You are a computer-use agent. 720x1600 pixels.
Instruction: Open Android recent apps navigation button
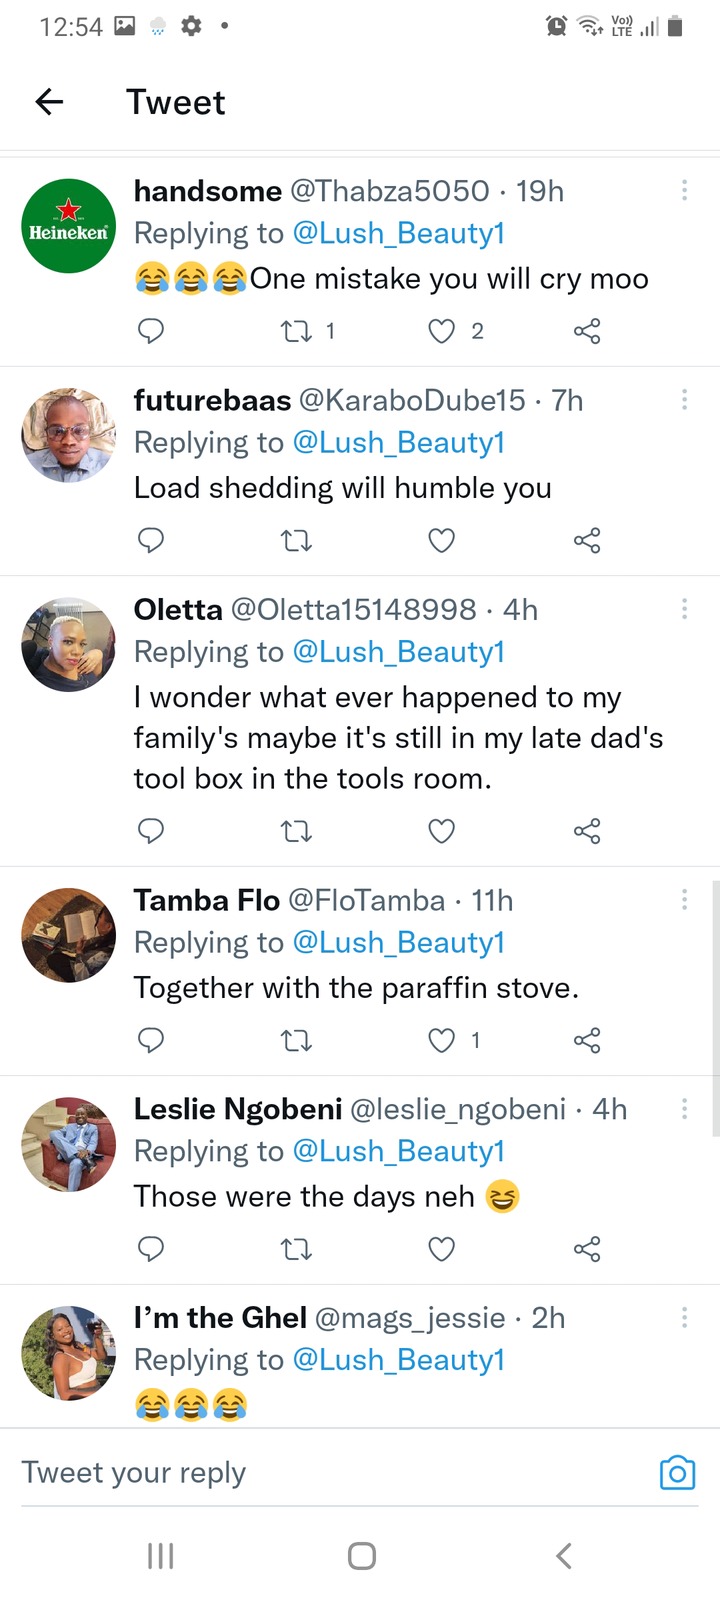[x=160, y=1556]
